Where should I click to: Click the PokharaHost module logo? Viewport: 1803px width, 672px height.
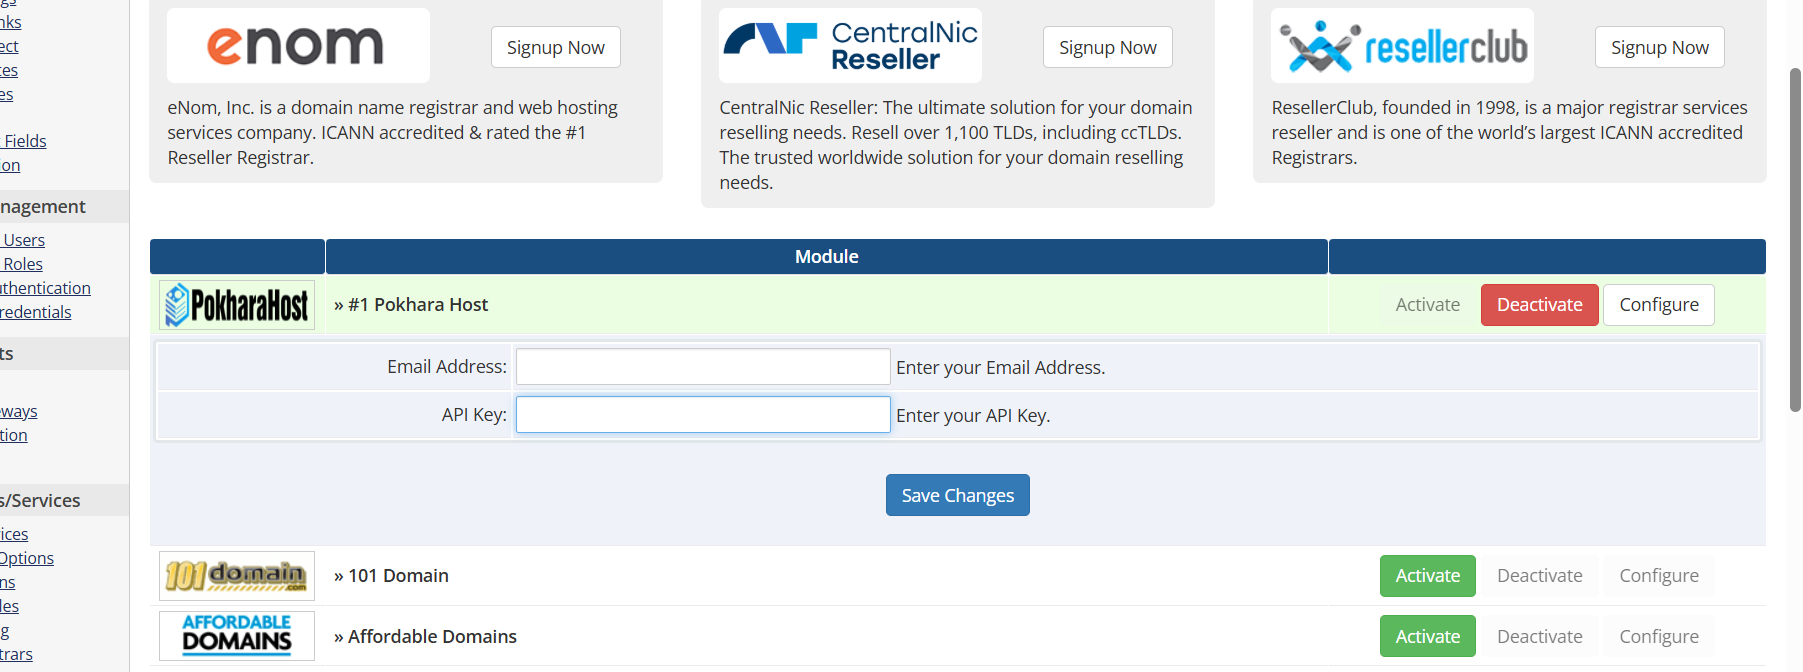(237, 305)
